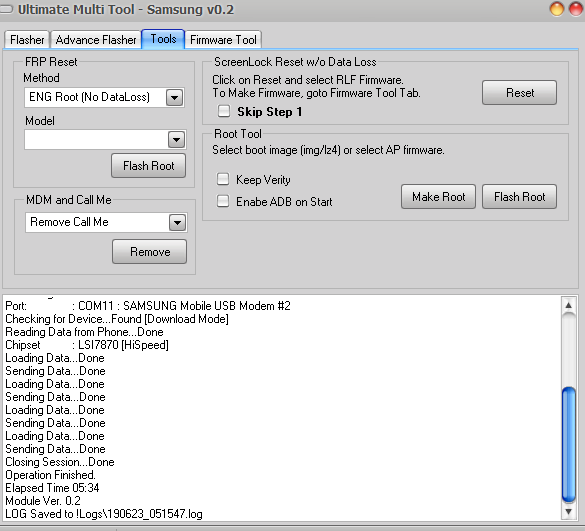Click the Elapsed Time 05:34 line
585x531 pixels.
(x=52, y=488)
